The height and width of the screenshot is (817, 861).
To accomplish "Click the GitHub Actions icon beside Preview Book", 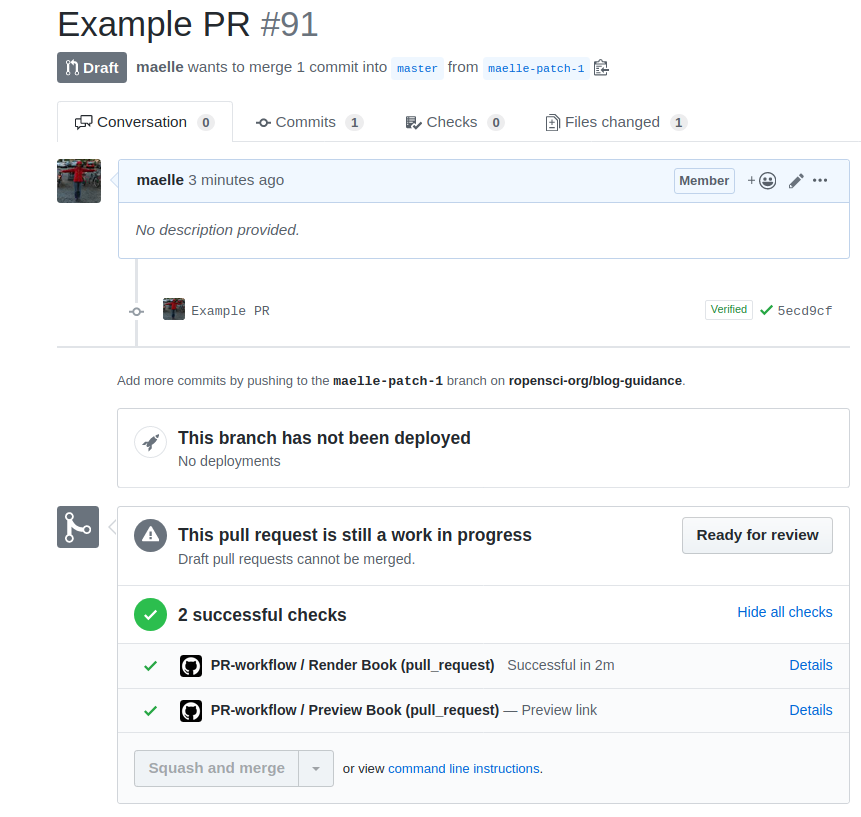I will pyautogui.click(x=190, y=710).
